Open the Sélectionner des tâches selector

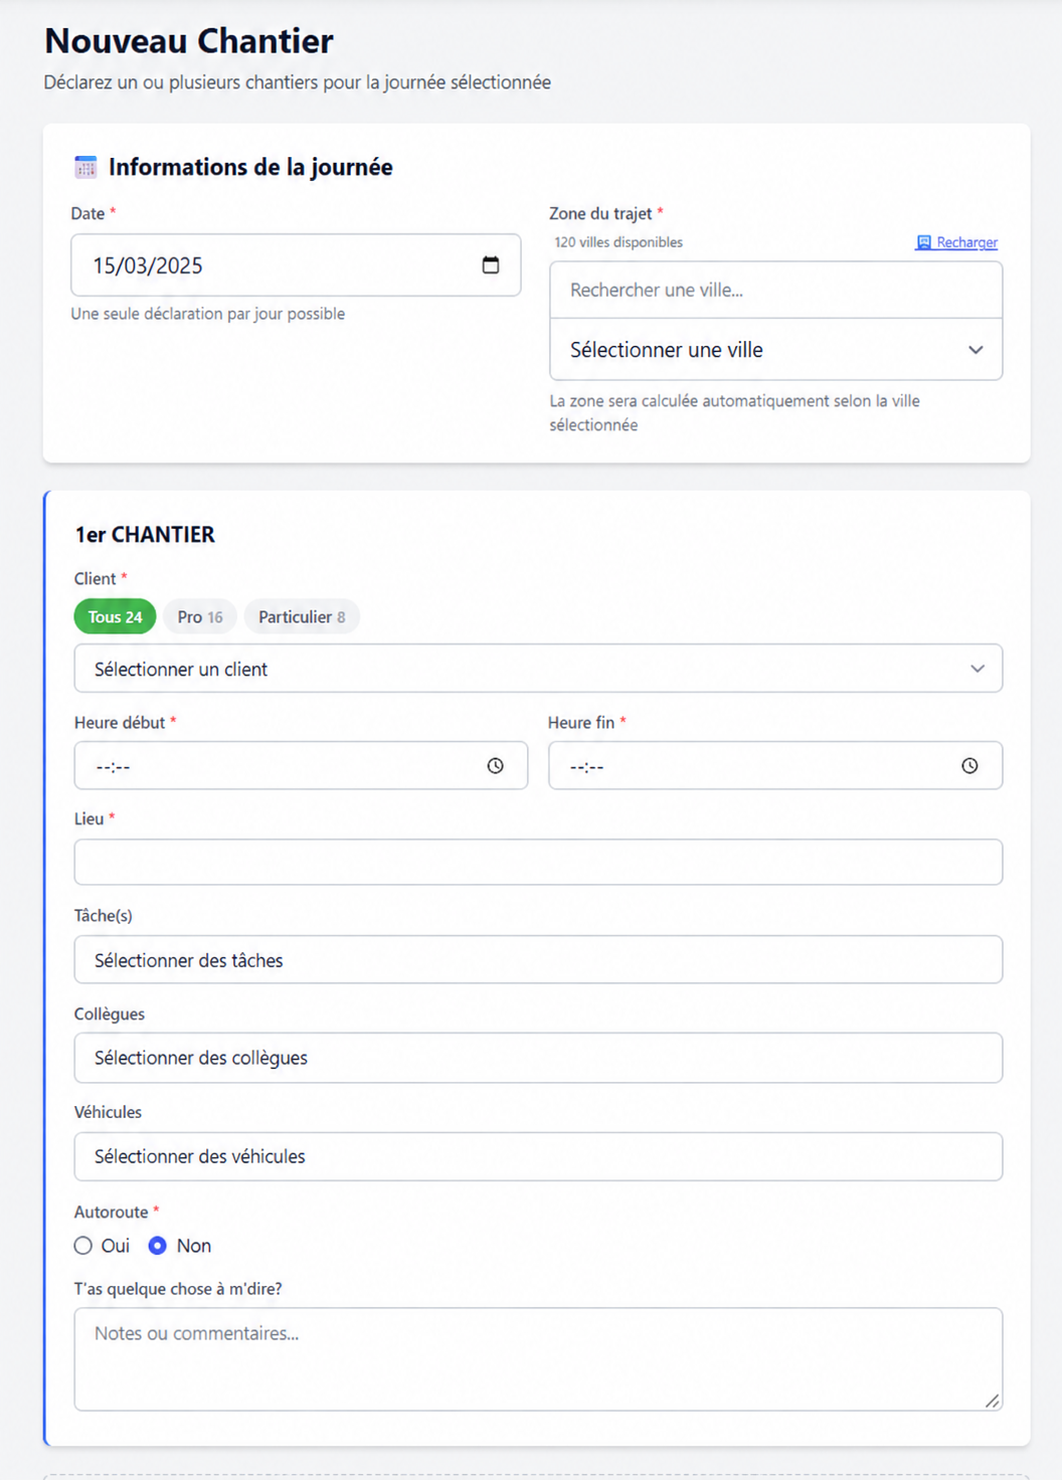pos(538,960)
